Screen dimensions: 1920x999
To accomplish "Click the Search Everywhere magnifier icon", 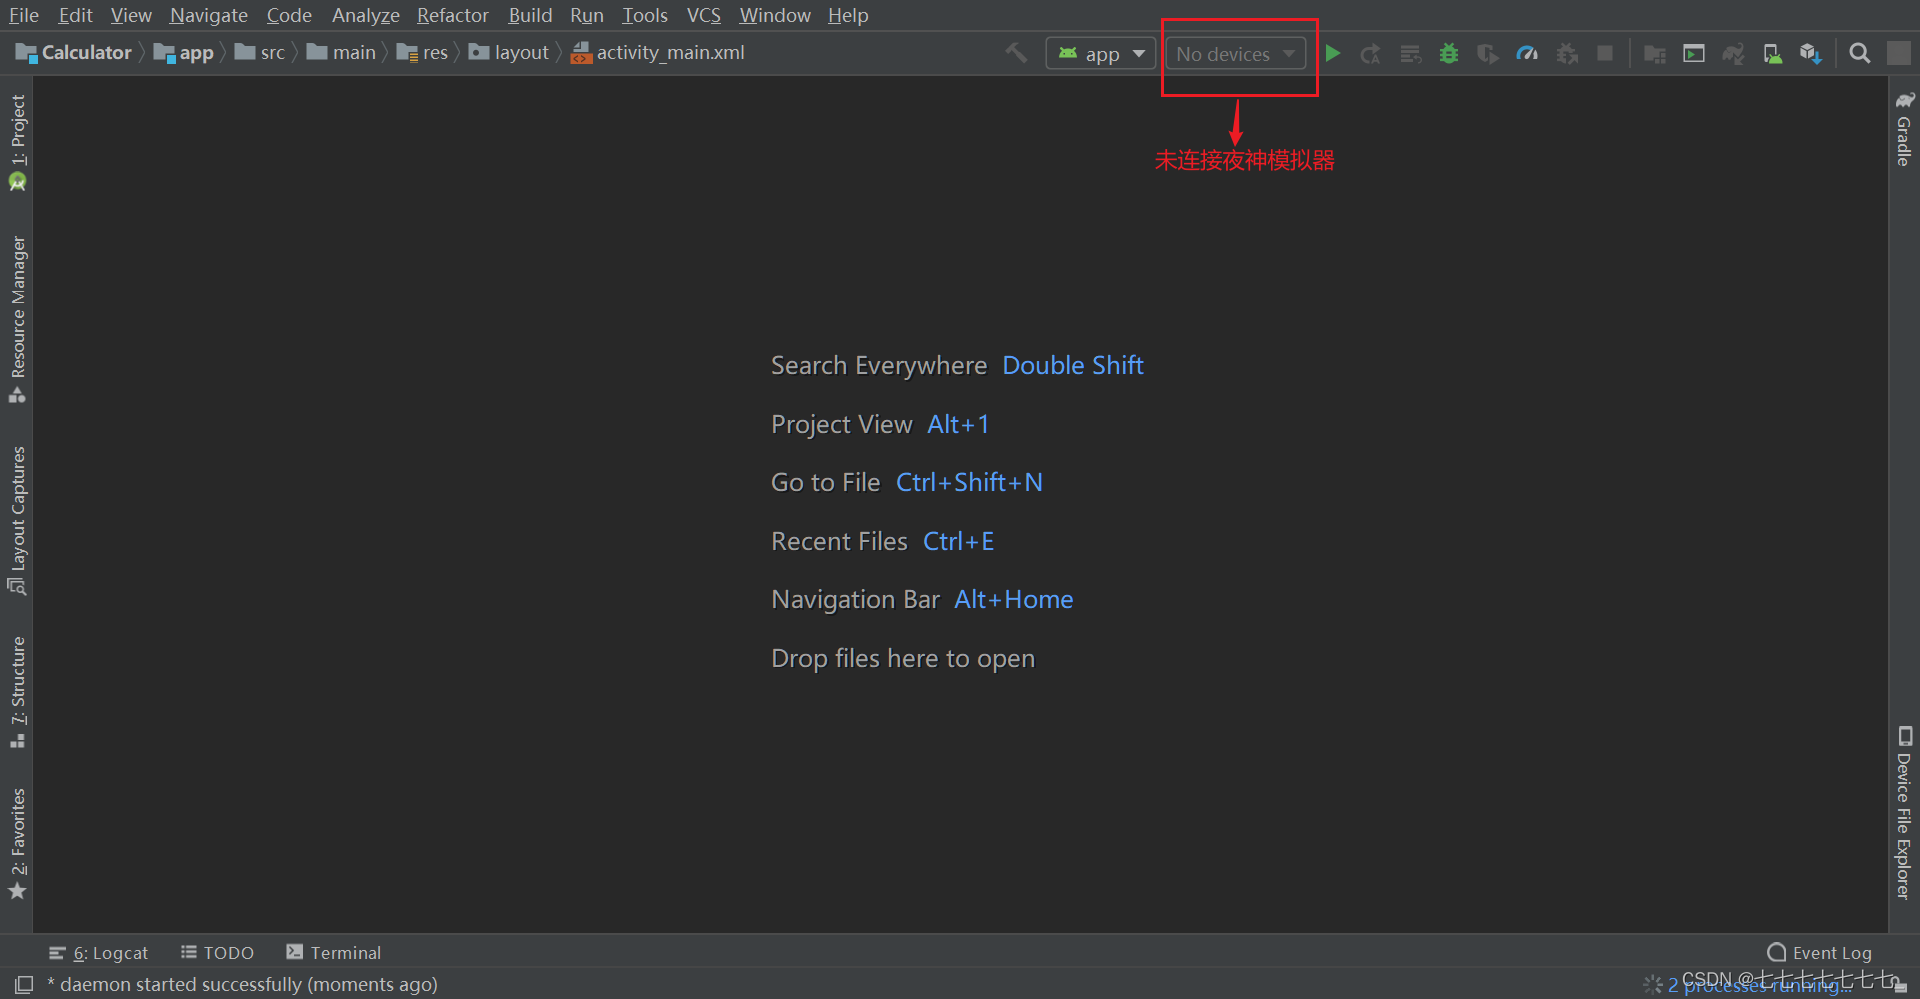I will coord(1860,54).
